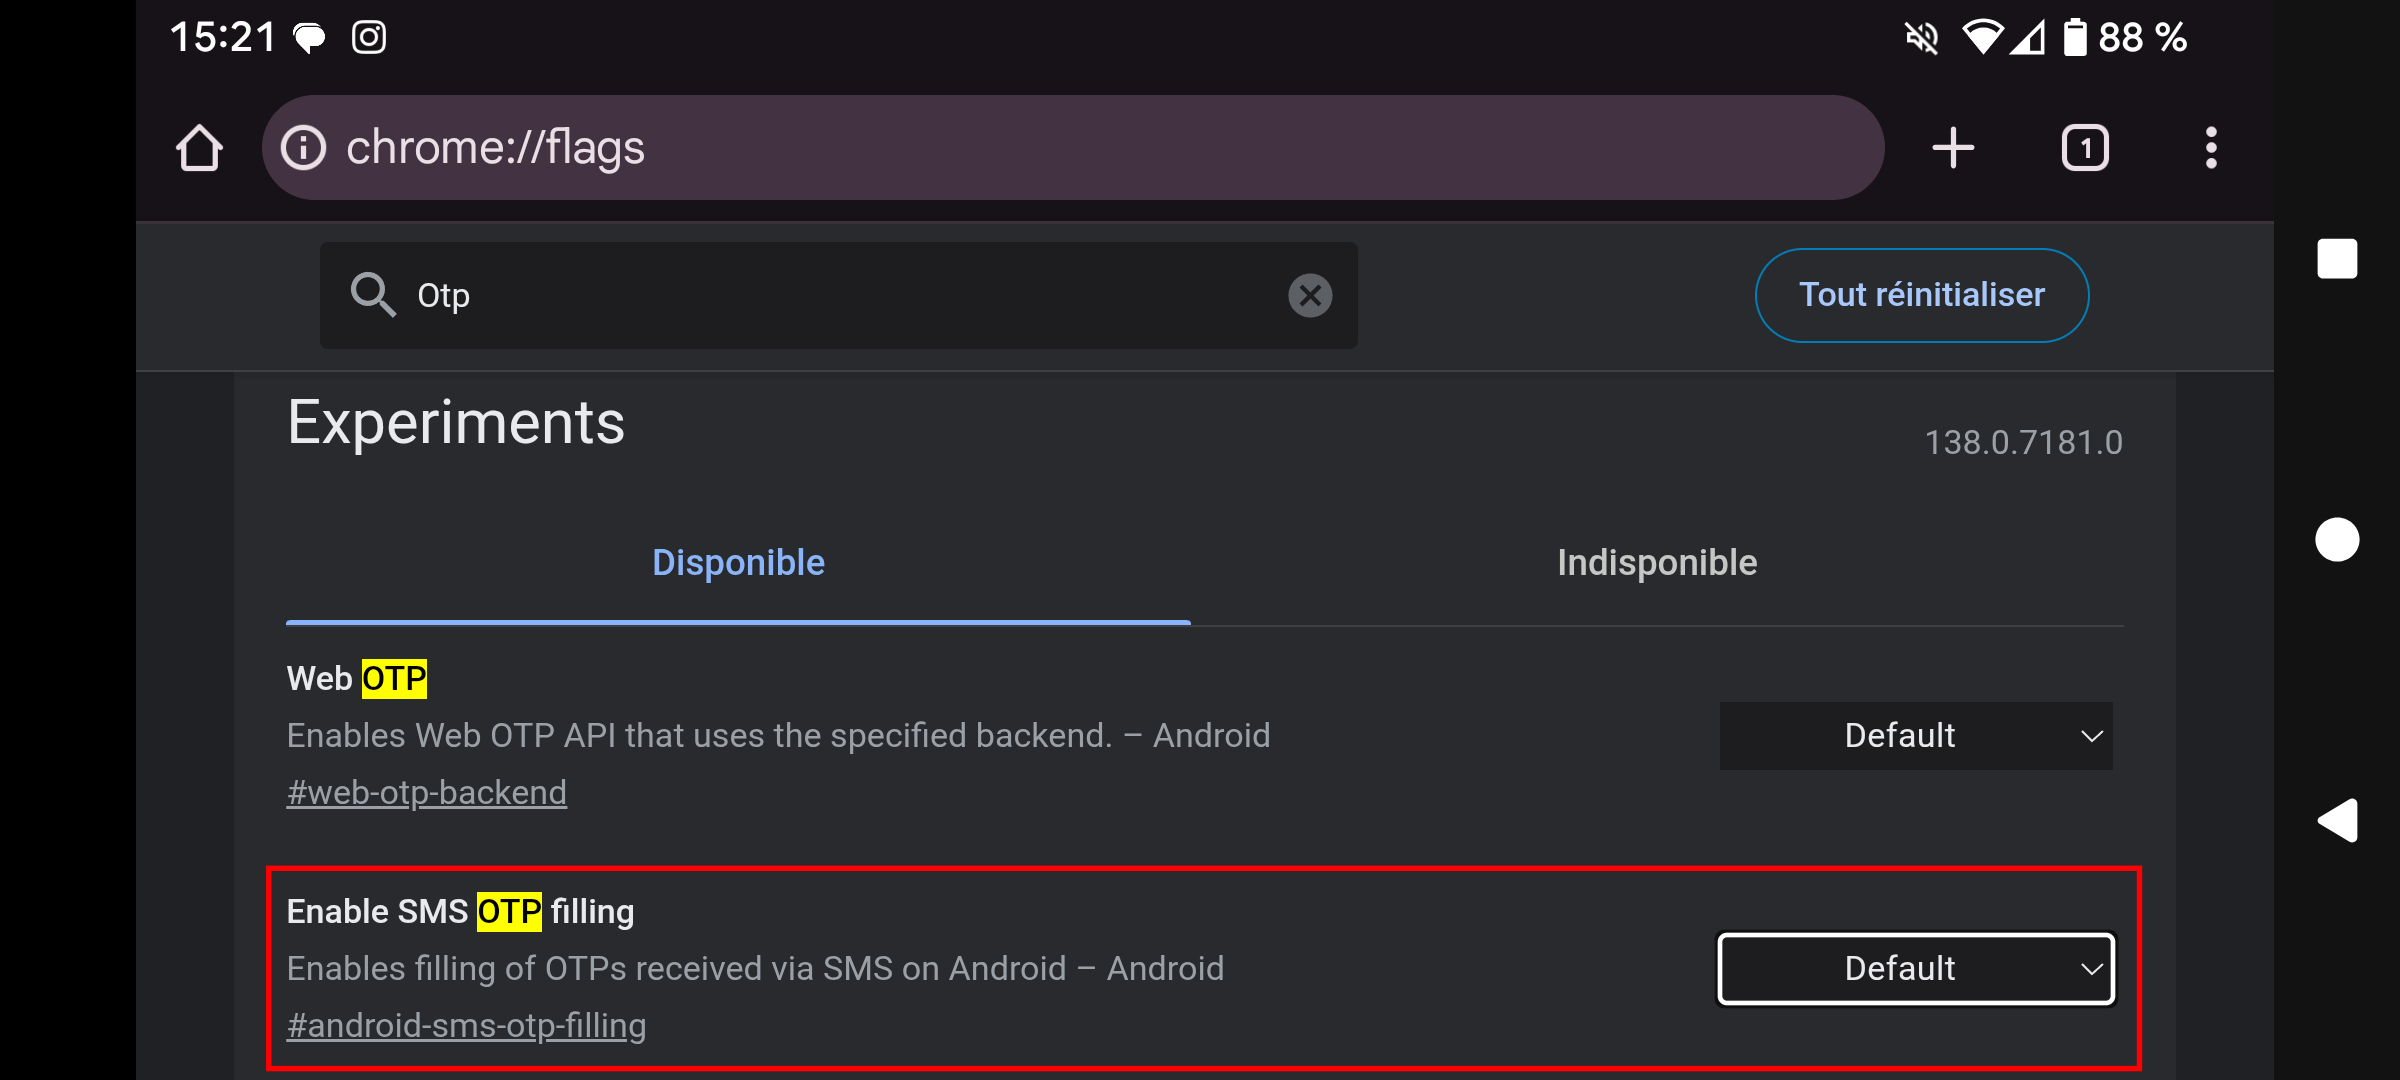Tap the magnifying glass search icon
The height and width of the screenshot is (1080, 2400).
[373, 294]
